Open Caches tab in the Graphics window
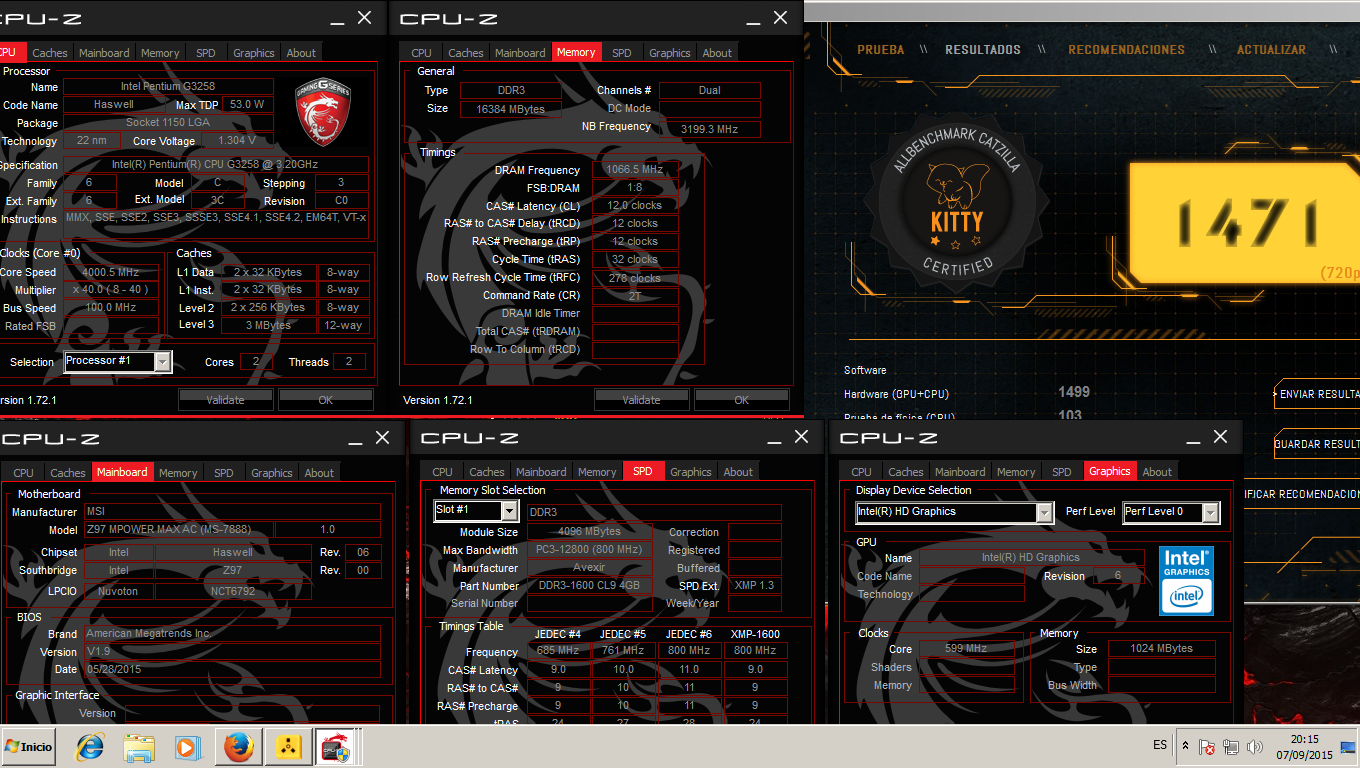1360x768 pixels. pyautogui.click(x=906, y=472)
